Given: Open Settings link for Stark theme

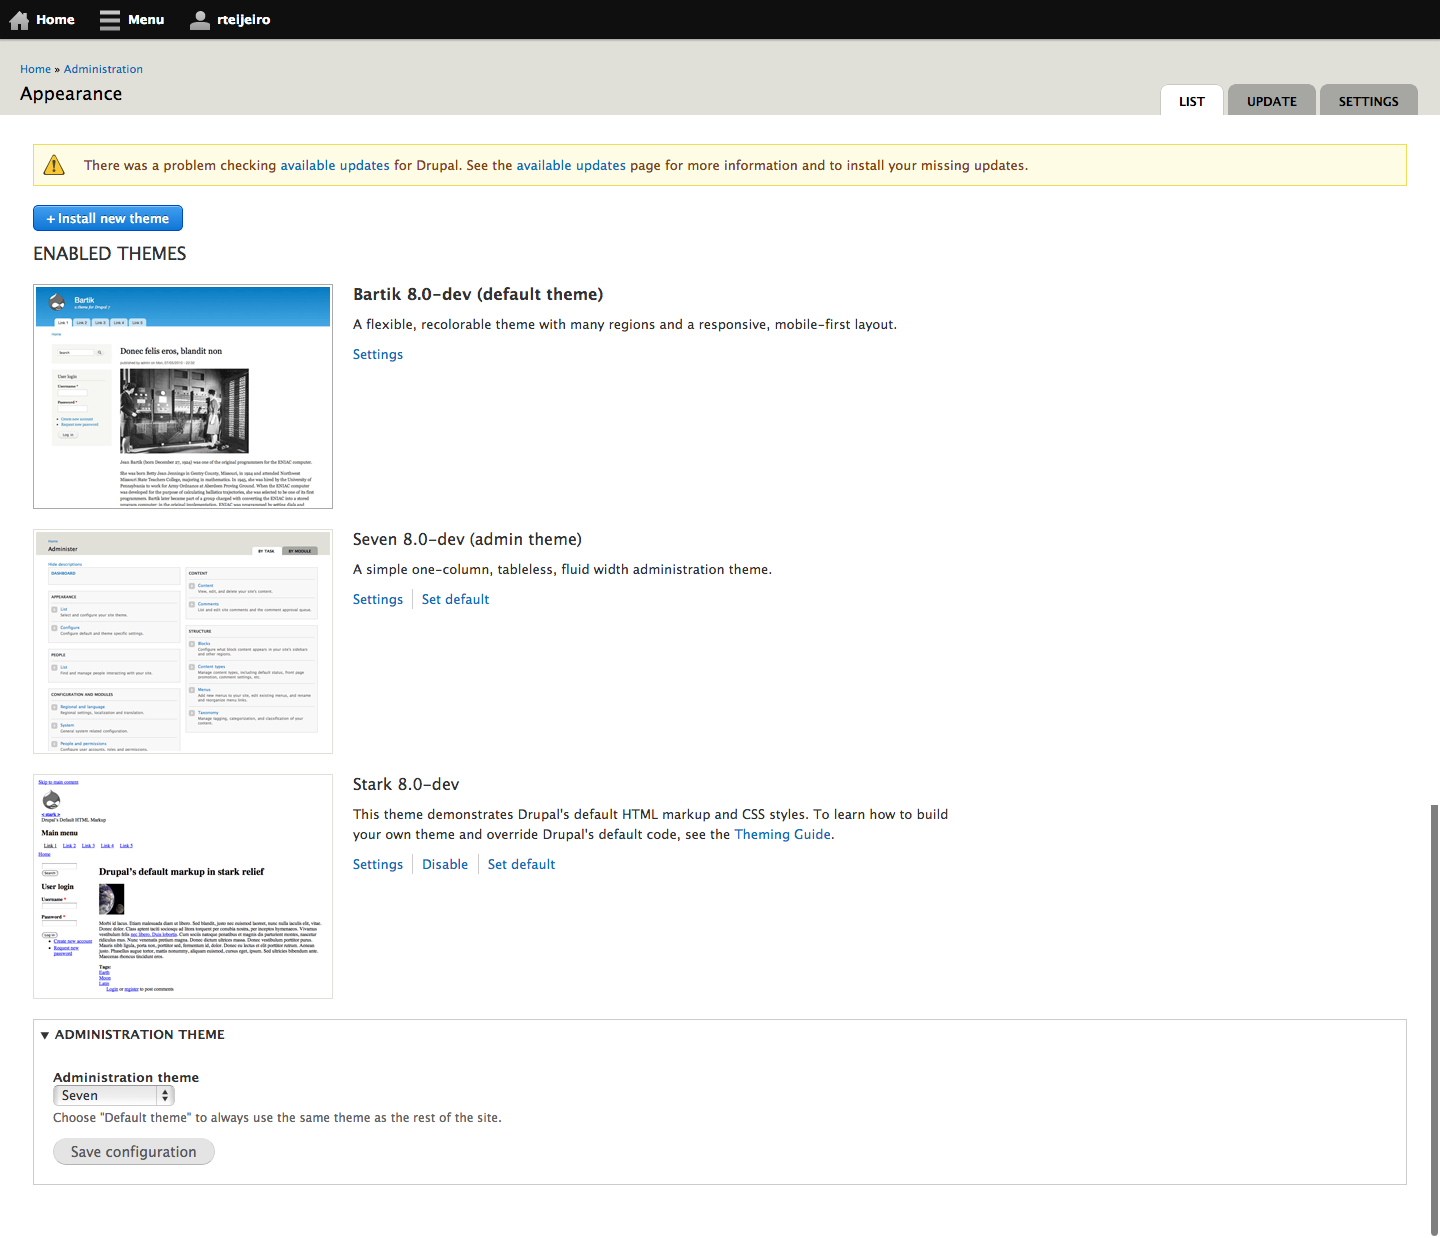Looking at the screenshot, I should tap(378, 865).
